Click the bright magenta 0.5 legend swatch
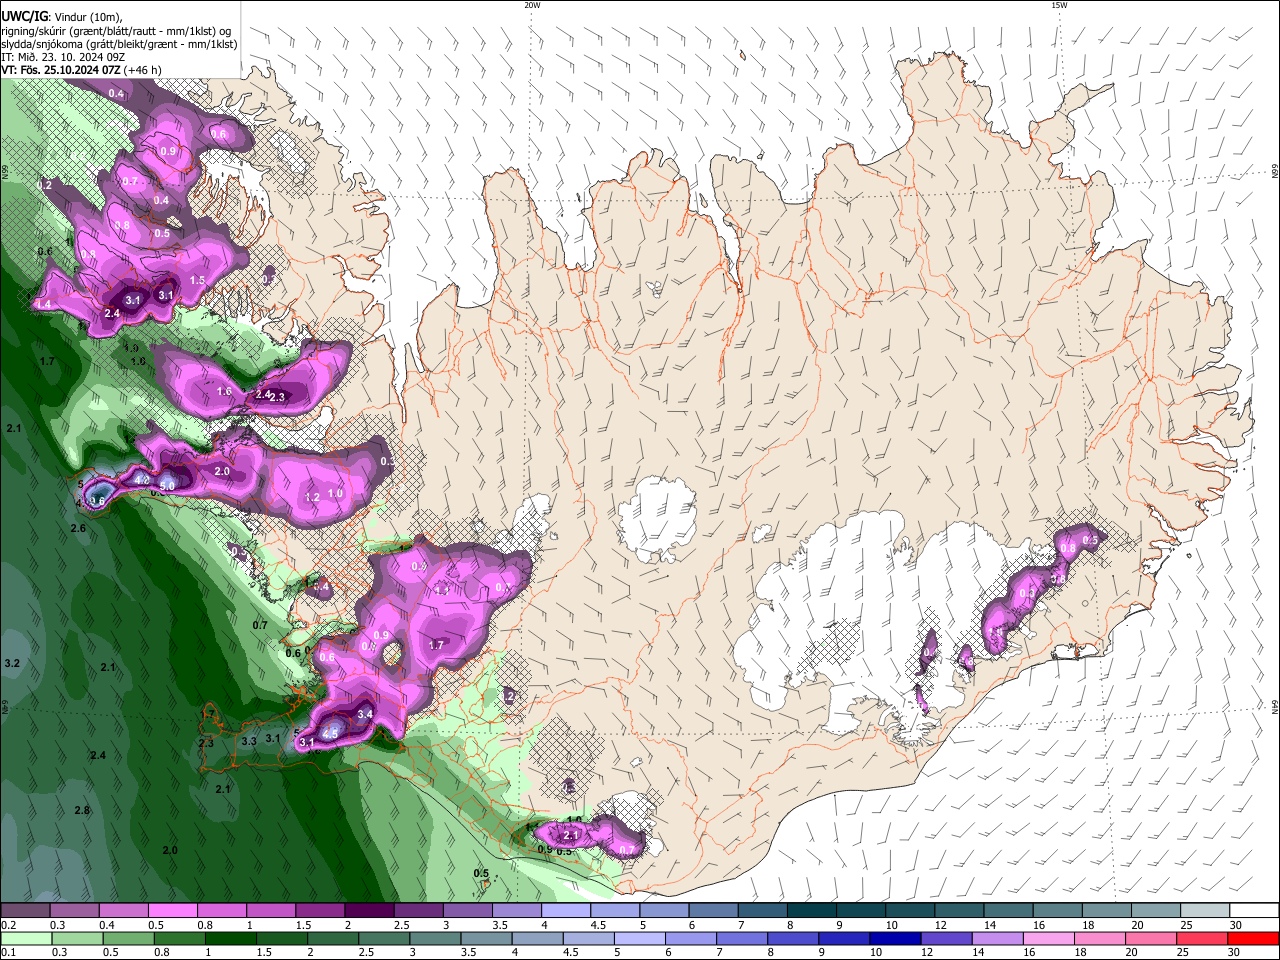This screenshot has height=960, width=1280. [x=172, y=910]
